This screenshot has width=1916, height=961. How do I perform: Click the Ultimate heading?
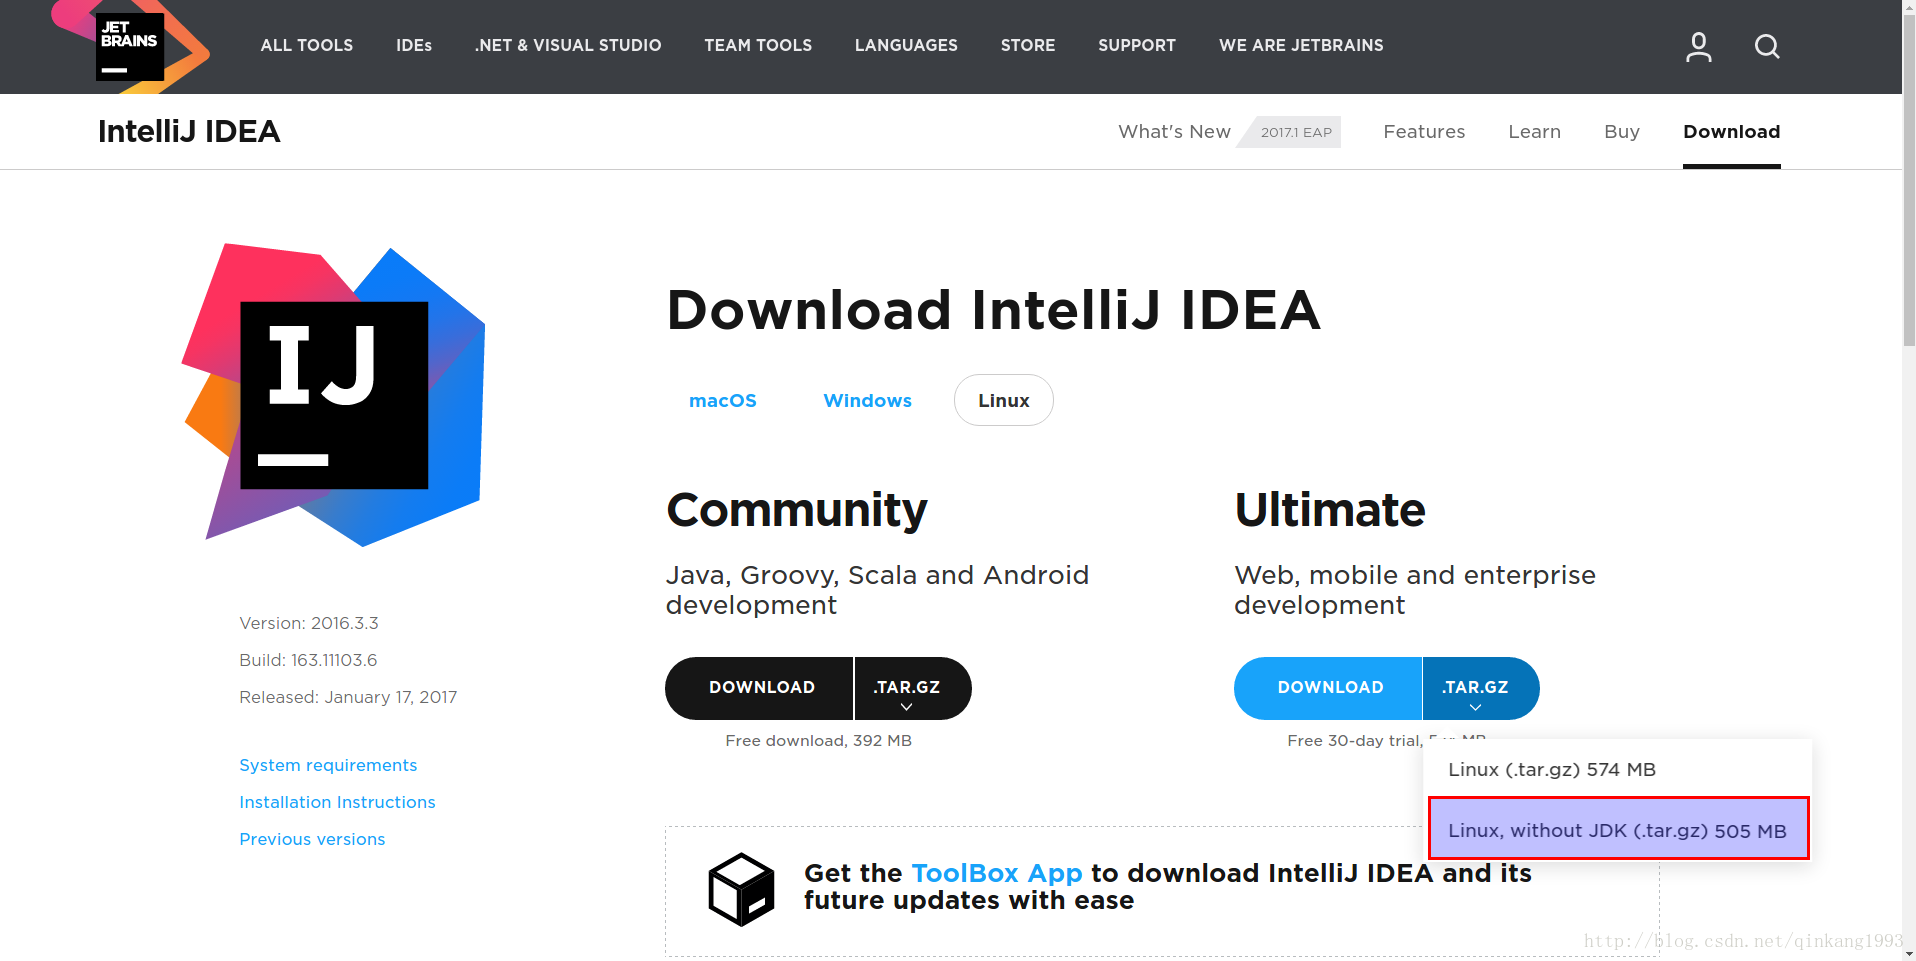click(1330, 510)
